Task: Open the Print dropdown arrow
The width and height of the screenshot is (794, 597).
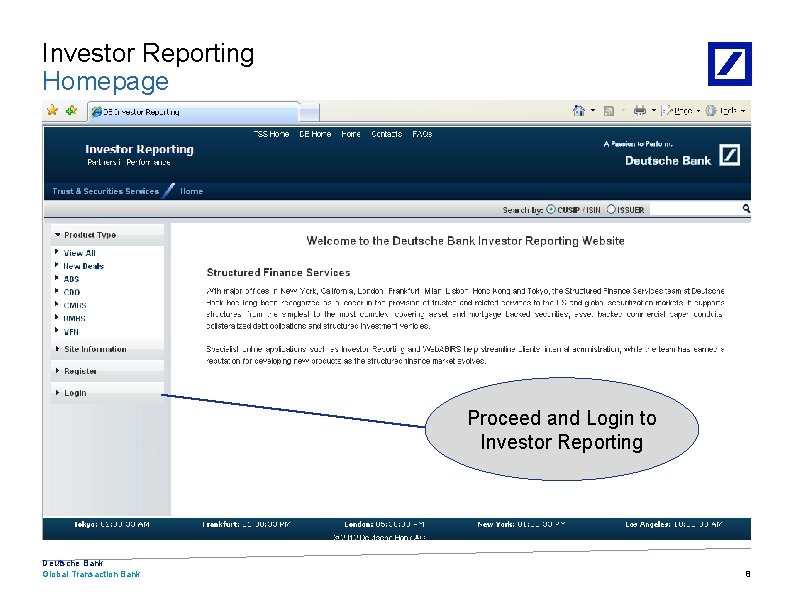Action: [x=654, y=110]
